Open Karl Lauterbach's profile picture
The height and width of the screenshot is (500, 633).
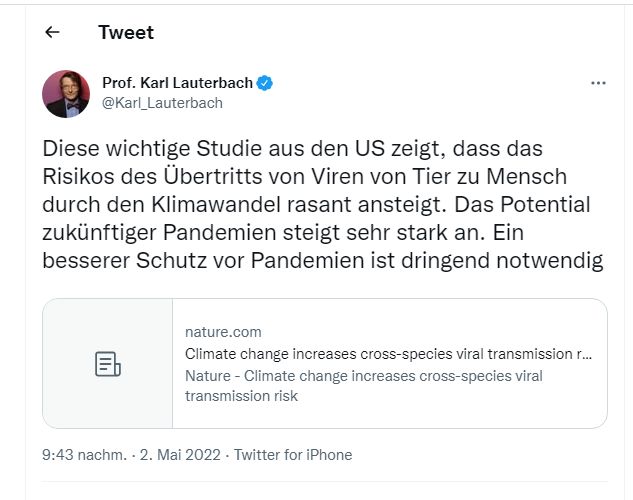point(66,93)
